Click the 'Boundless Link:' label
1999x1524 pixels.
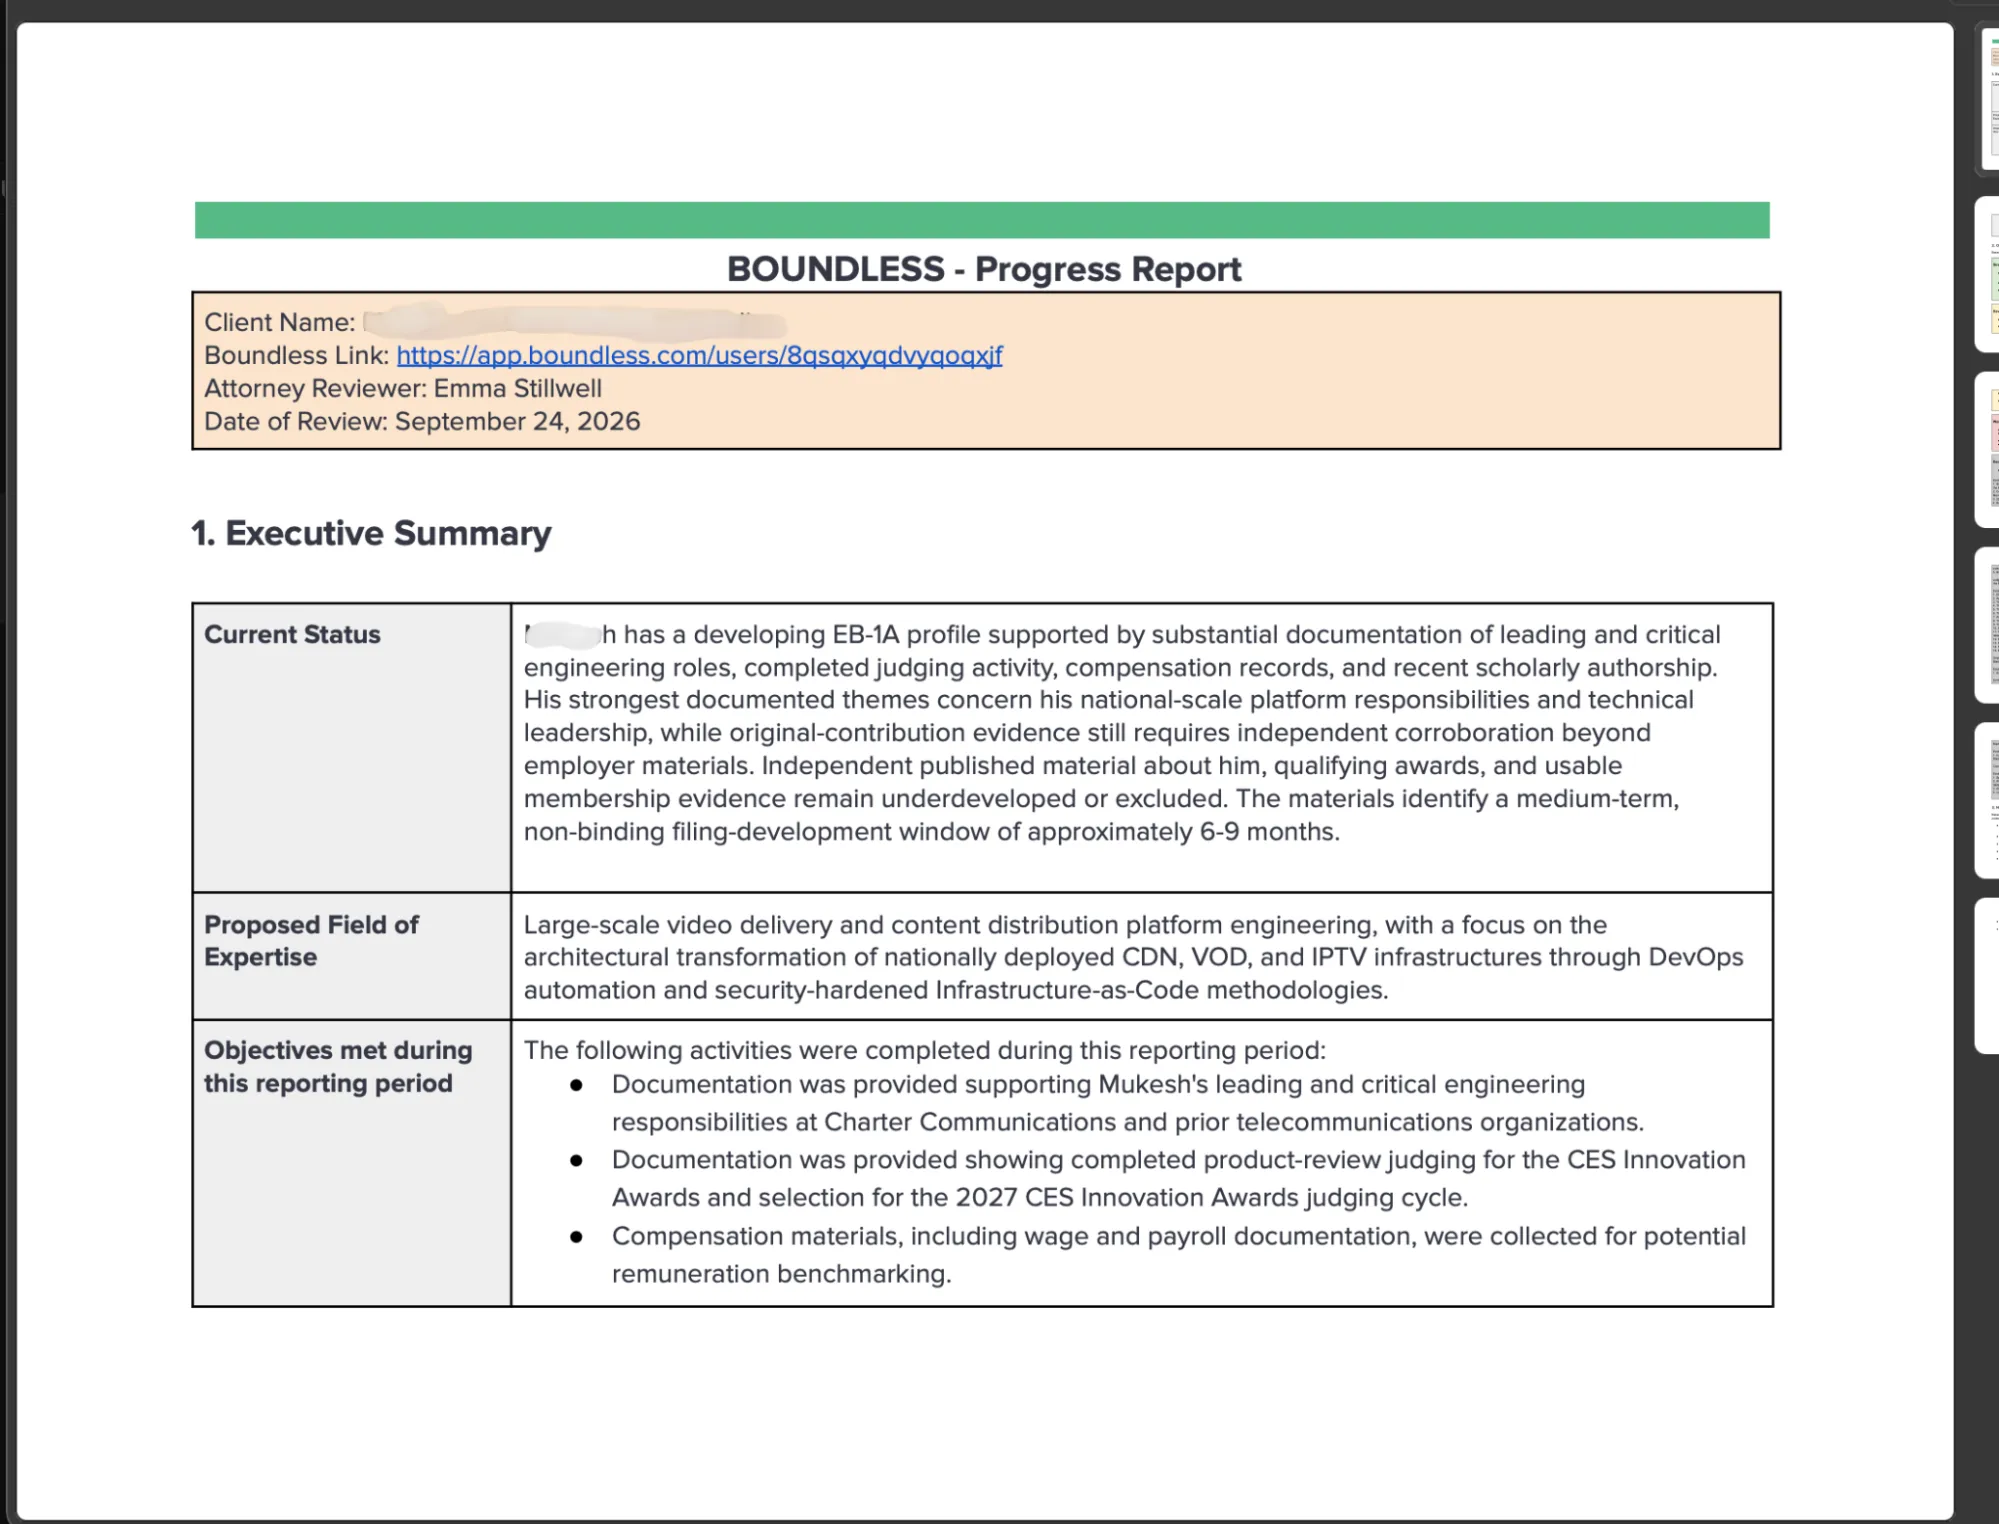point(297,356)
